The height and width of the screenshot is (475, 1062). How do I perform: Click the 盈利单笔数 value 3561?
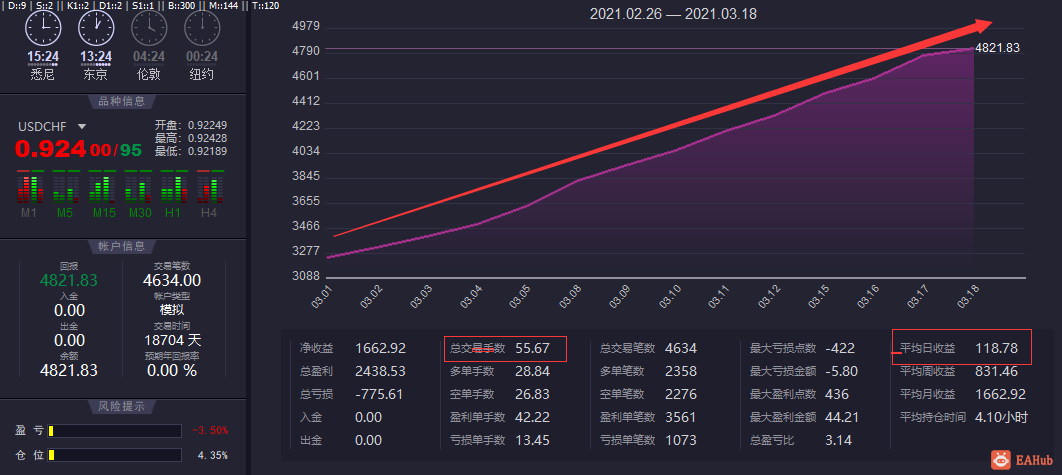tap(681, 417)
